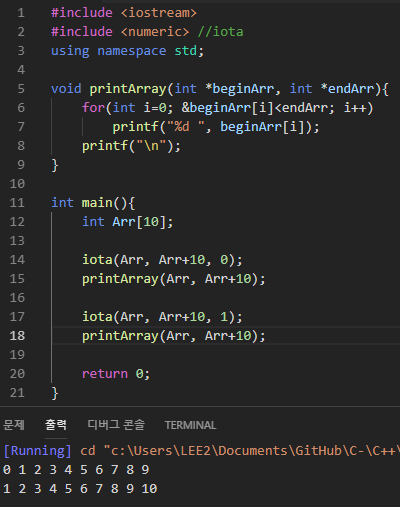Select the 출력 output tab
The height and width of the screenshot is (507, 400).
pyautogui.click(x=56, y=425)
